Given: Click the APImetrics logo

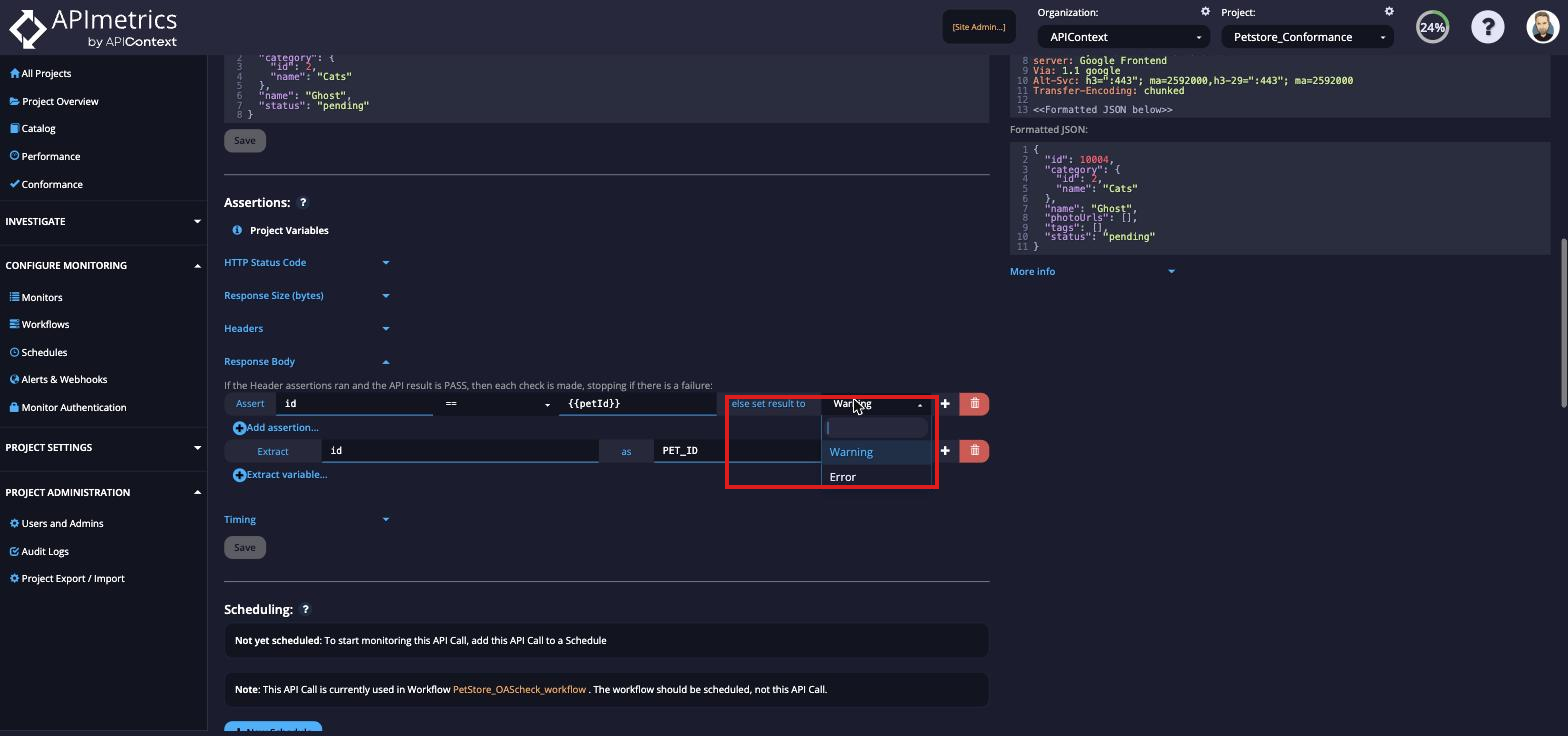Looking at the screenshot, I should (93, 28).
